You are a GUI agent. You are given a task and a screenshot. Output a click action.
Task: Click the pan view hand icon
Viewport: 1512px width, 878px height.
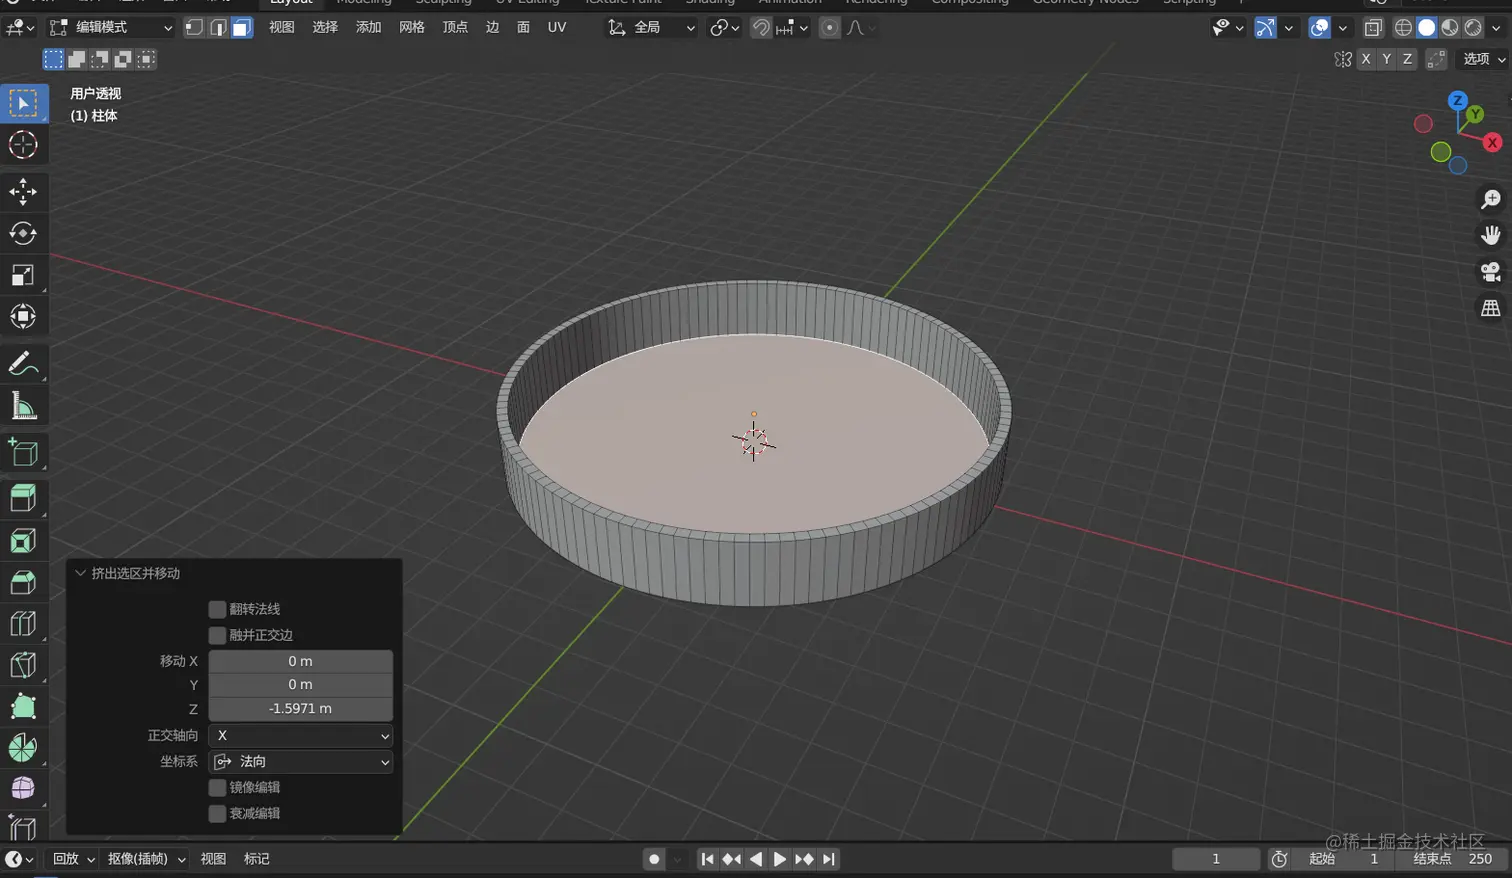[x=1490, y=236]
